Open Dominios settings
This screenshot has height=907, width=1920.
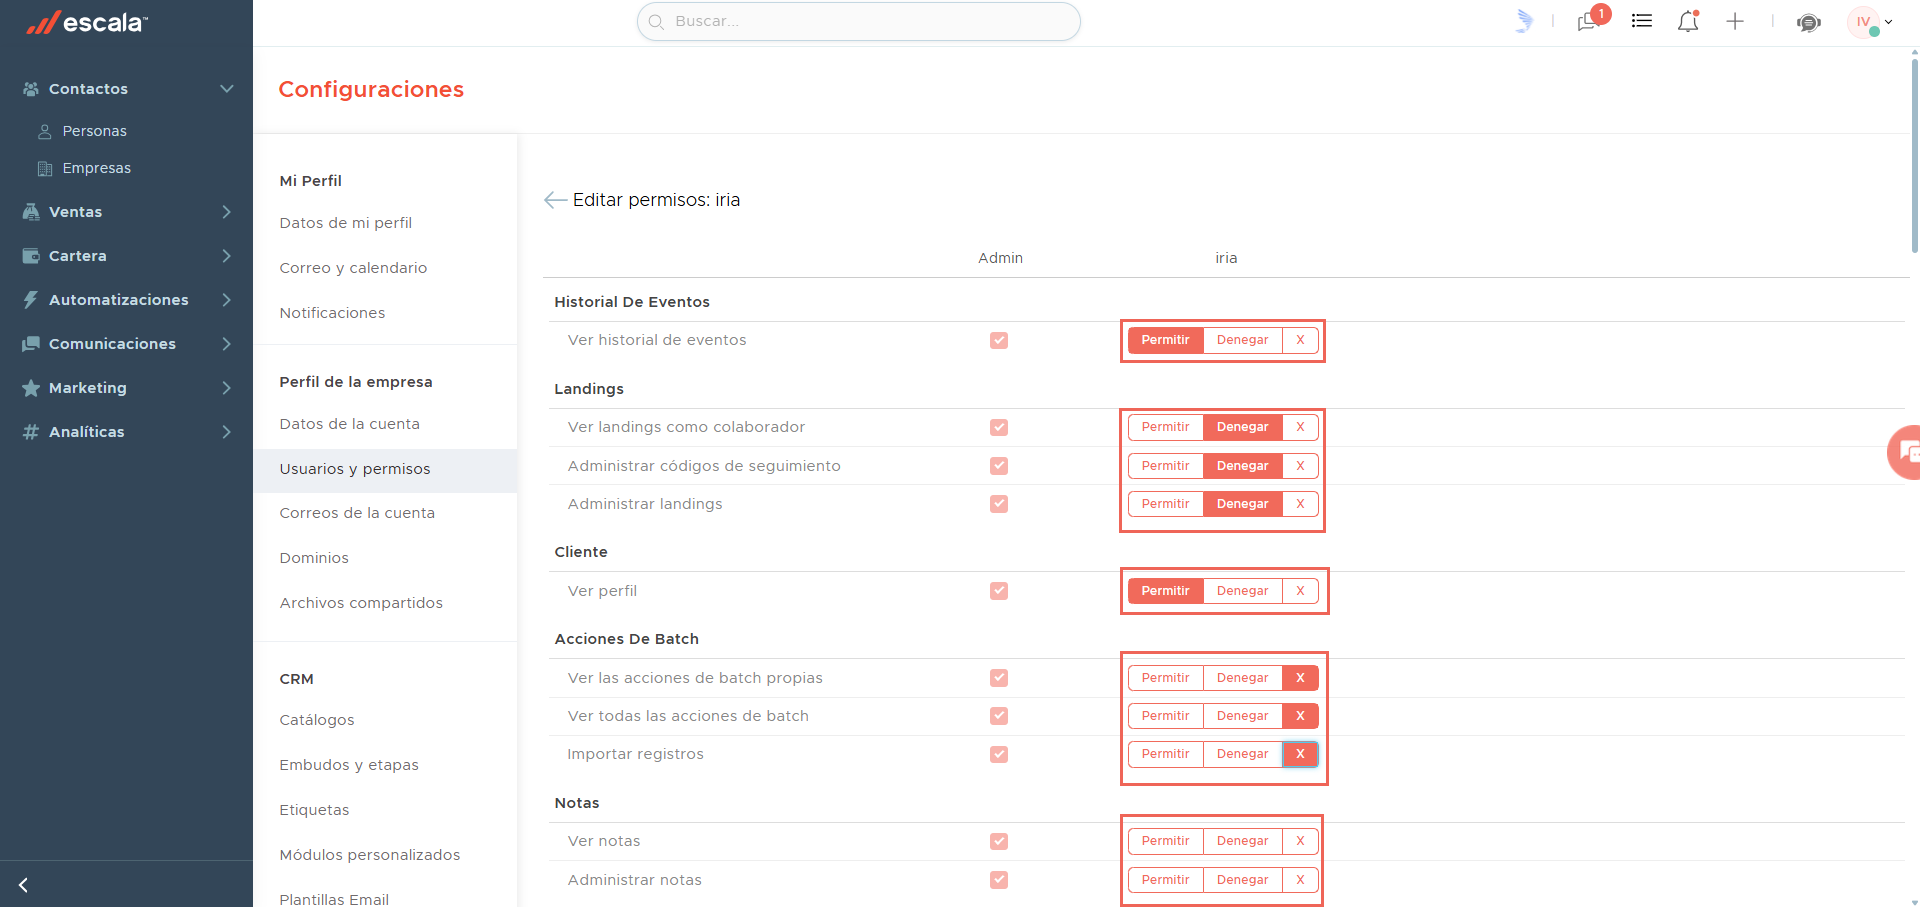coord(314,558)
